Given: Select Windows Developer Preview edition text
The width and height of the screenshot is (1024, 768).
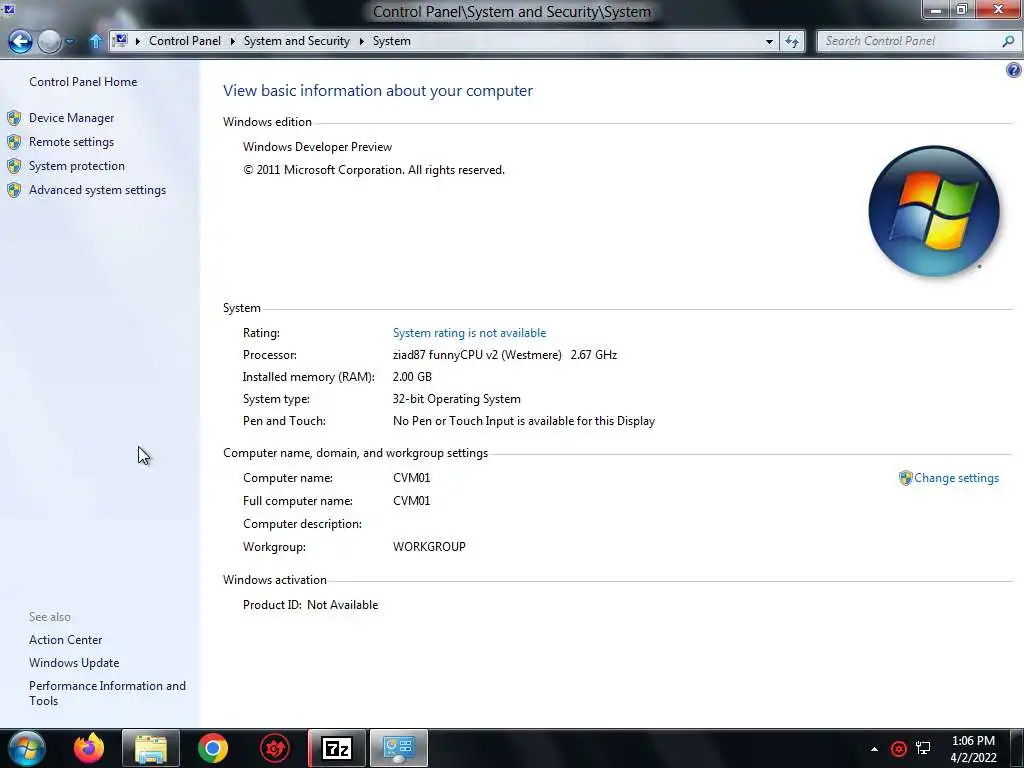Looking at the screenshot, I should [317, 147].
